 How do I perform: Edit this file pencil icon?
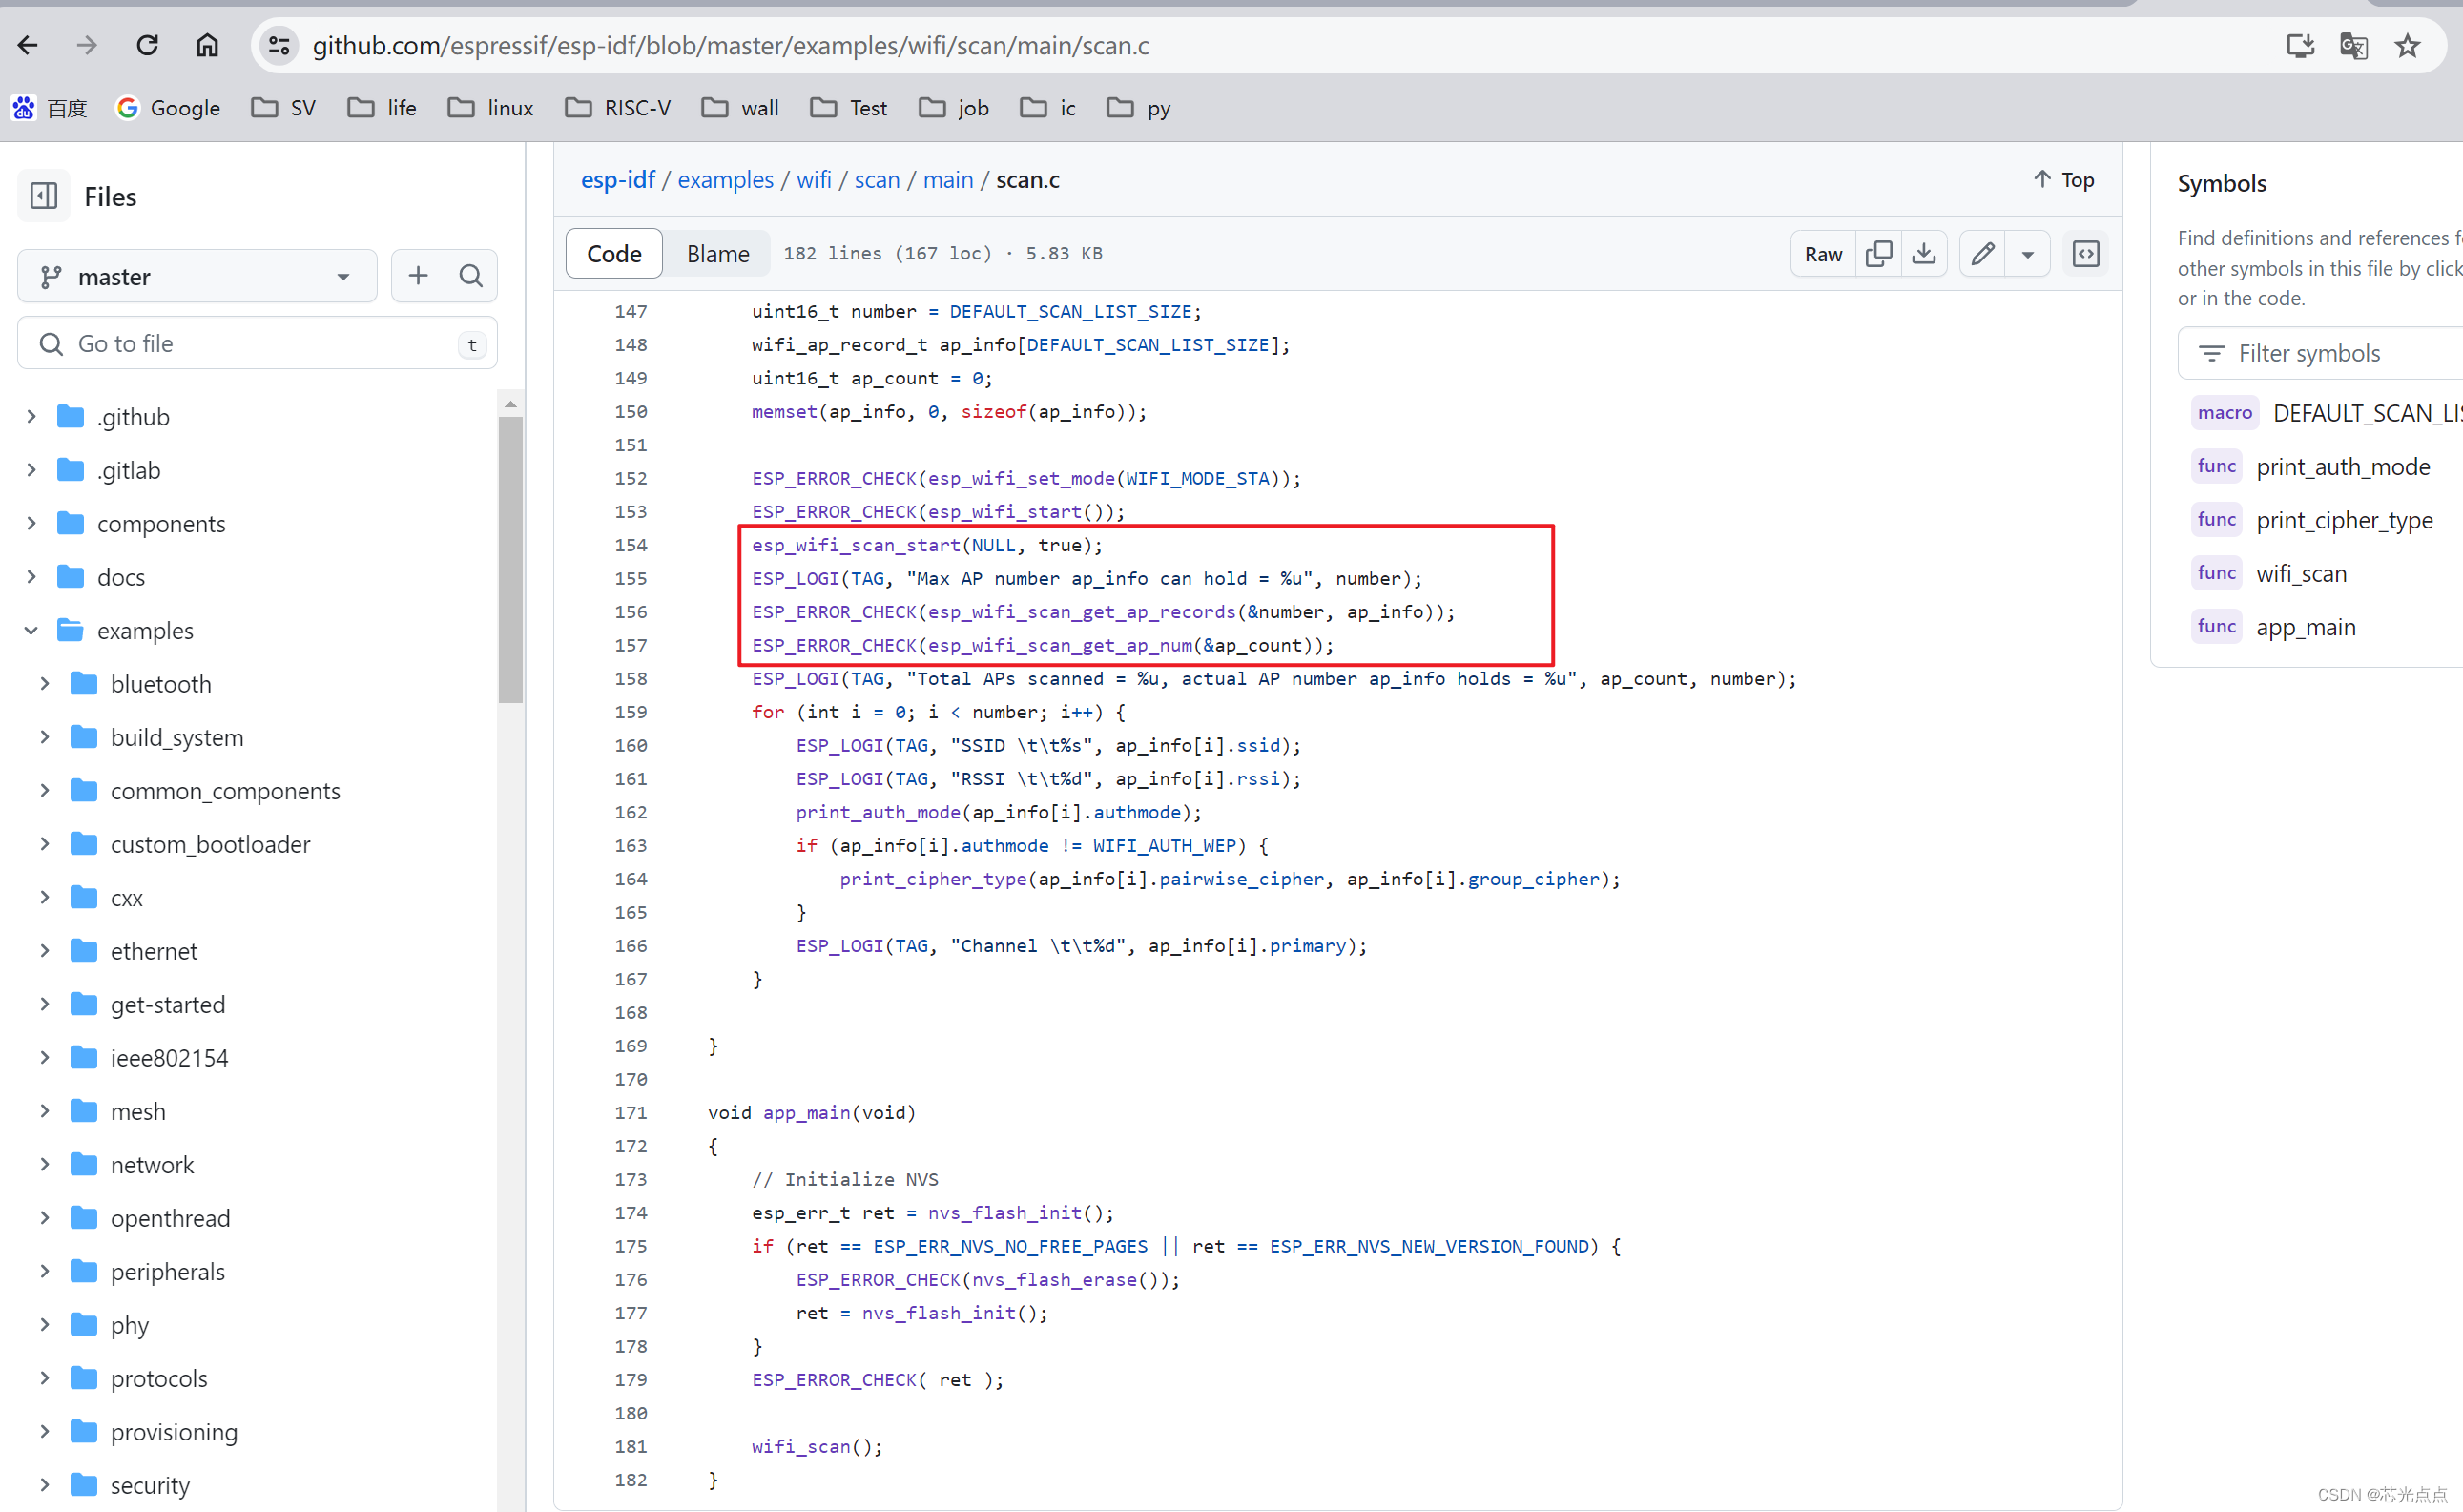click(x=1983, y=254)
